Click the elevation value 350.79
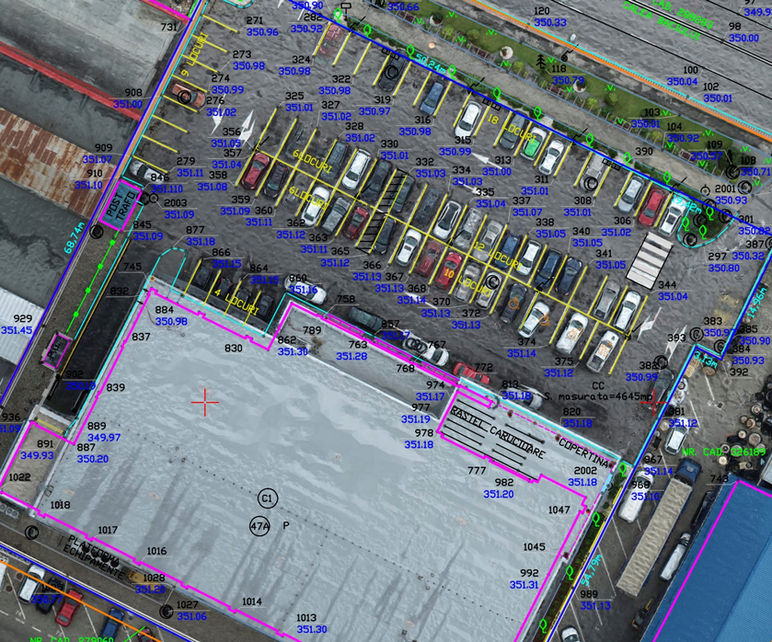772x642 pixels. (568, 80)
